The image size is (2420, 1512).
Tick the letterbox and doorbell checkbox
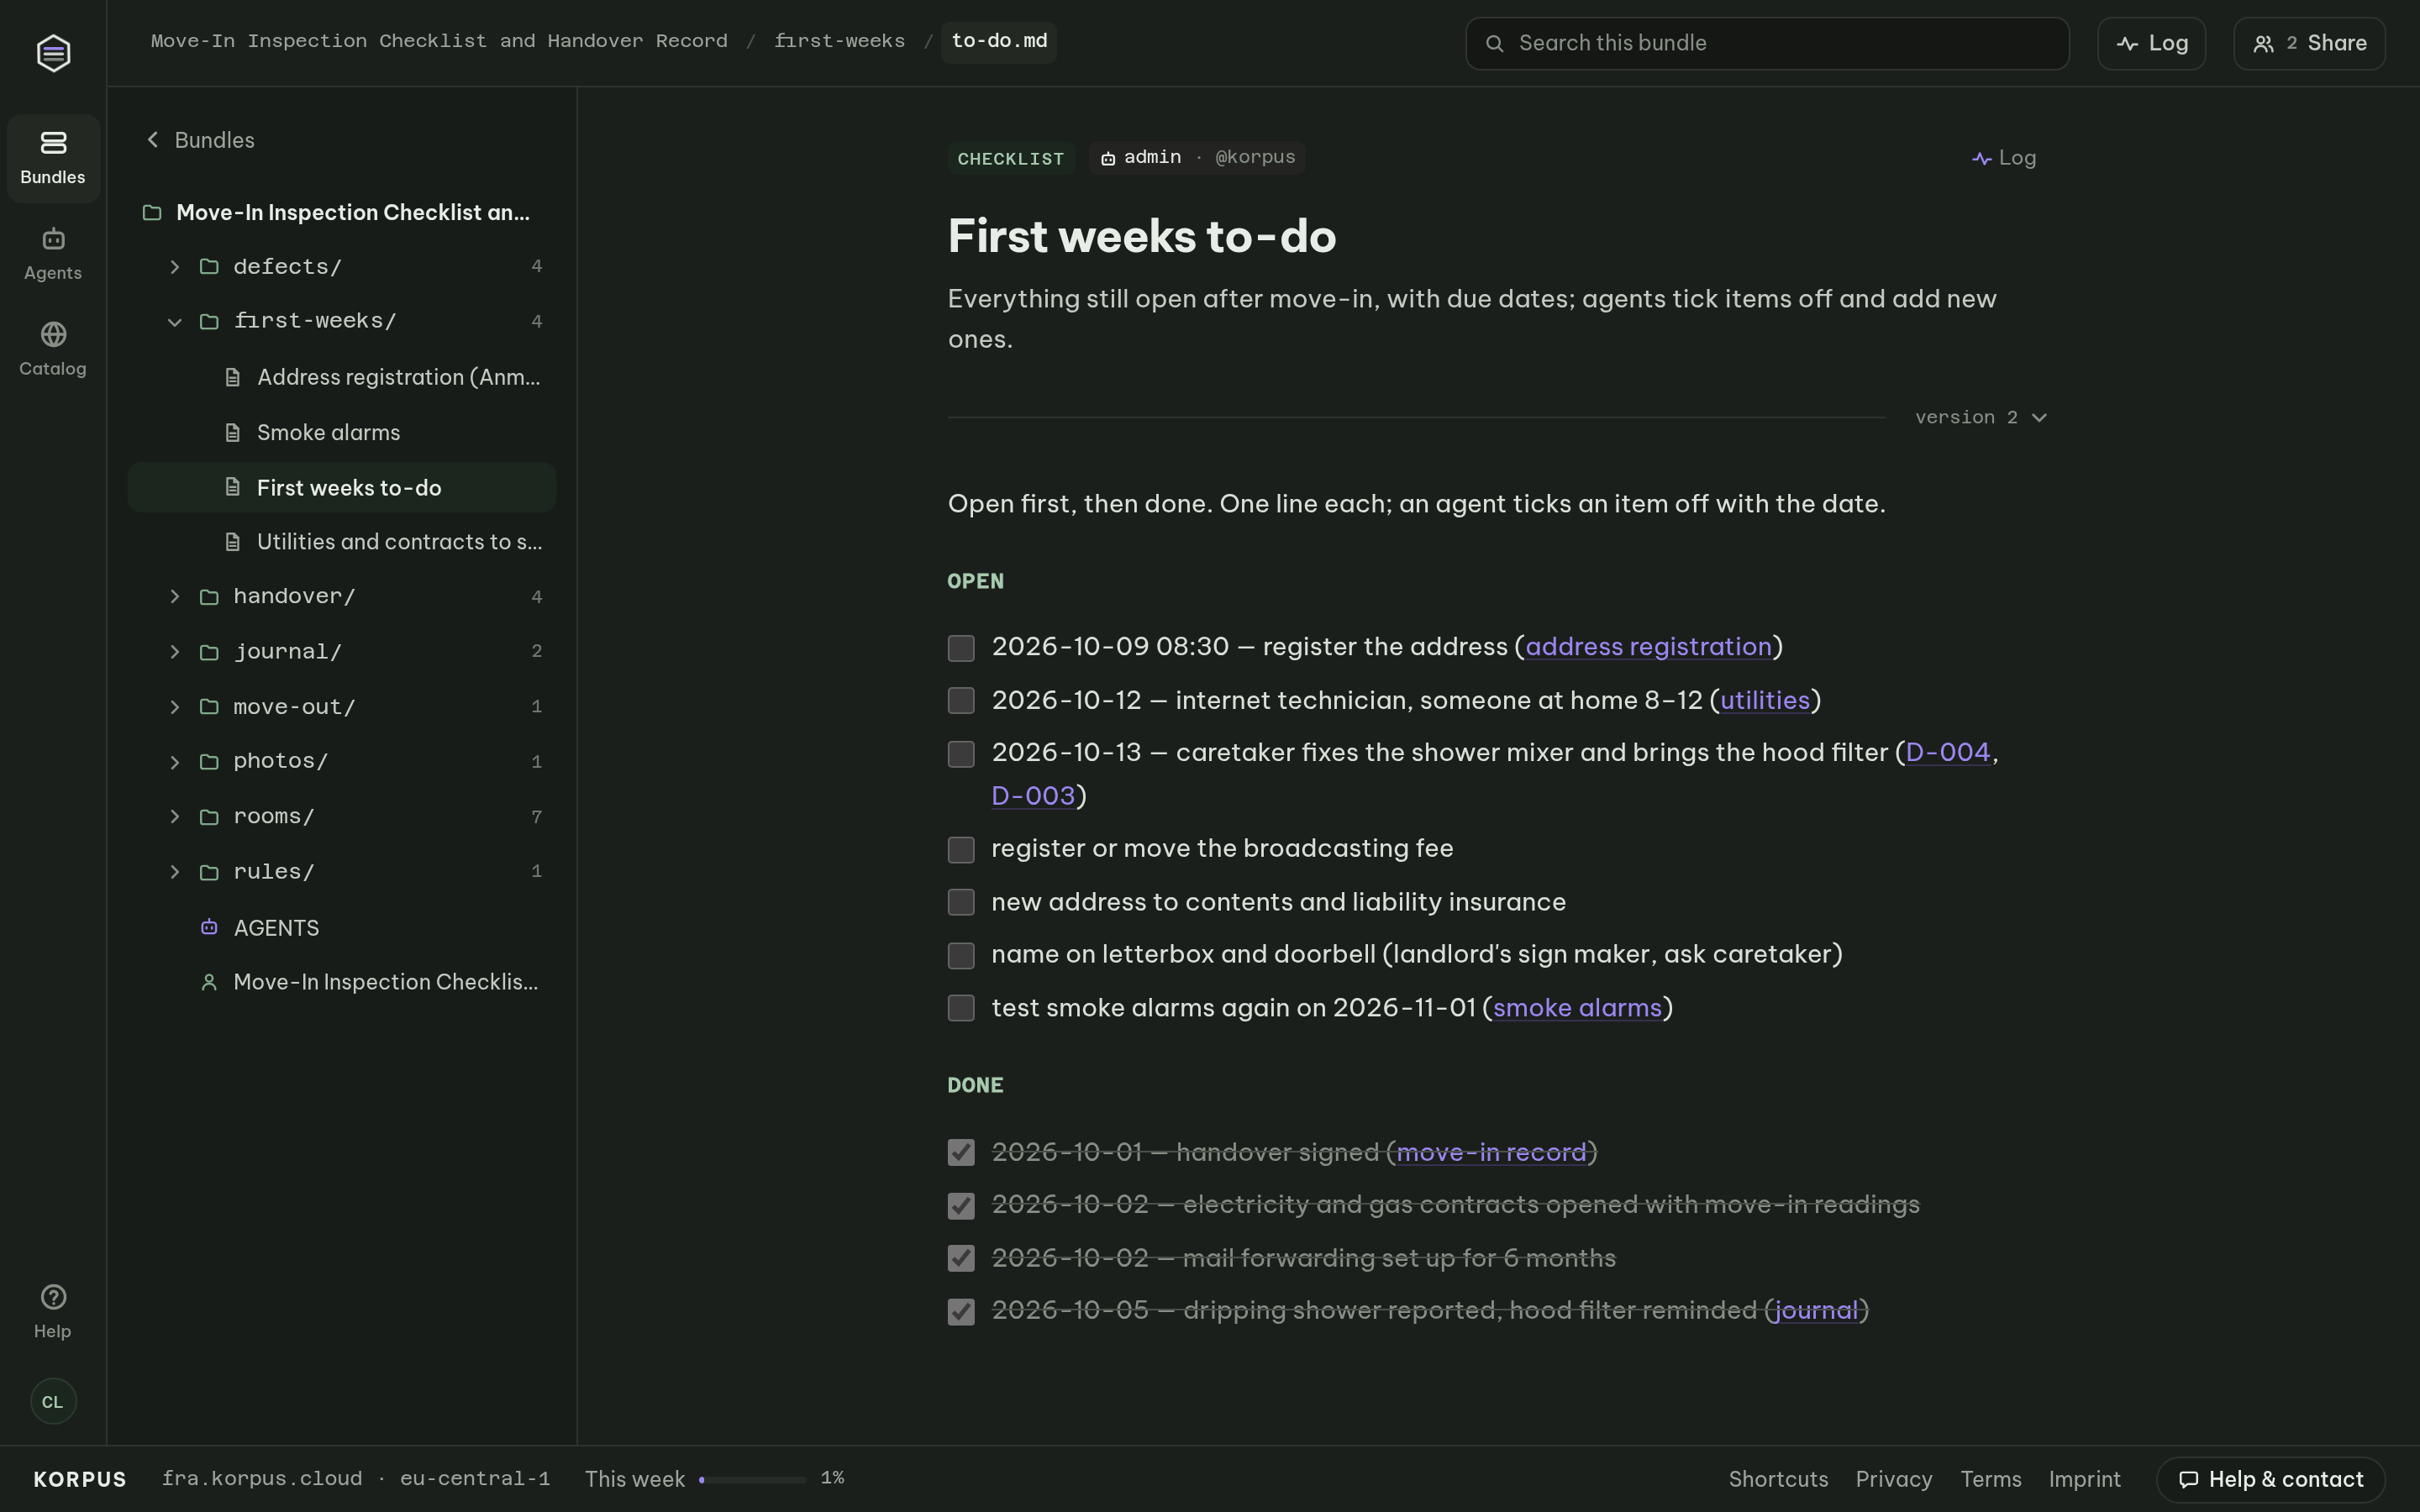click(x=961, y=956)
